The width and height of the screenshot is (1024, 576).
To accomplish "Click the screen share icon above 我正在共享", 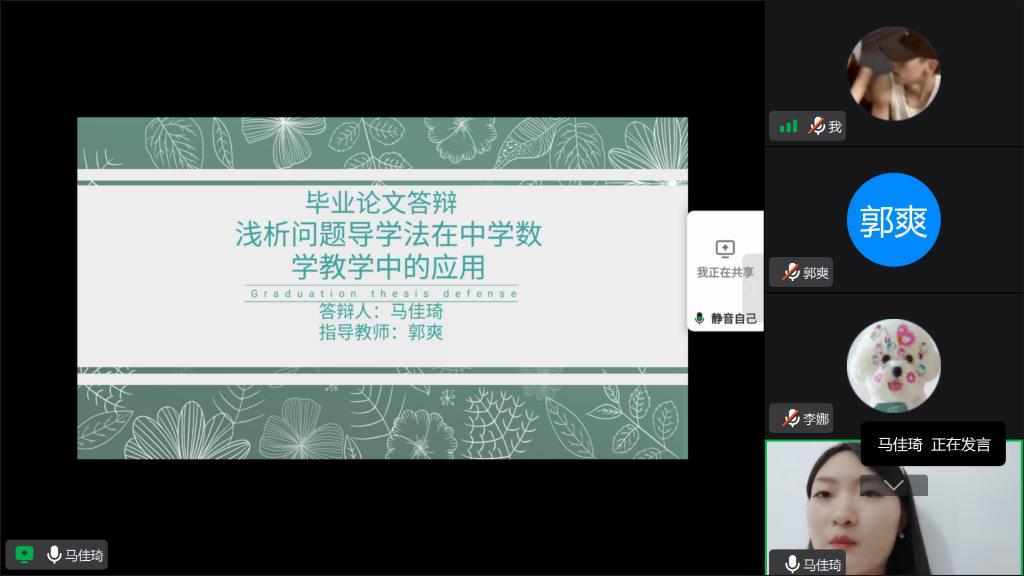I will click(x=725, y=248).
